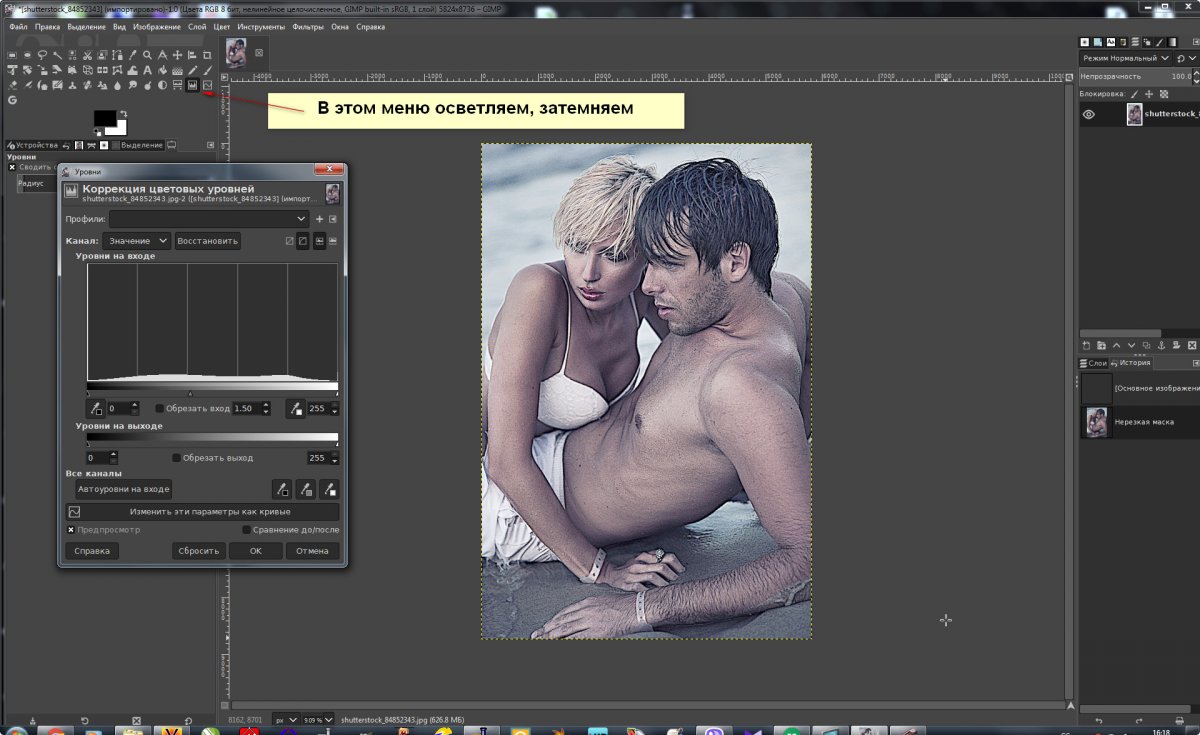
Task: Open the 'Канал' Значение dropdown
Action: [136, 241]
